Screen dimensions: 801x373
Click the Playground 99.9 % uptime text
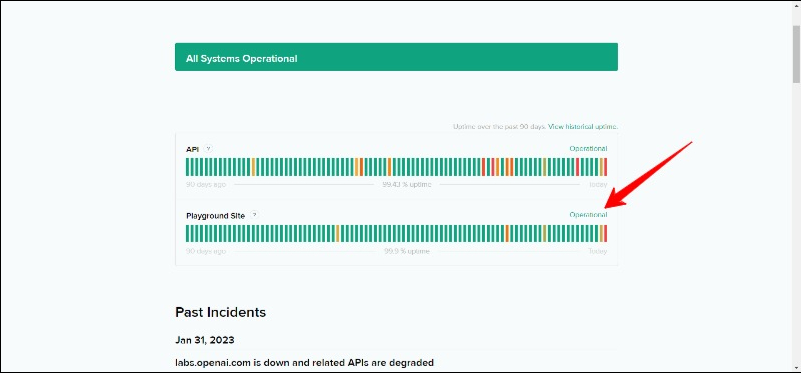click(x=407, y=251)
